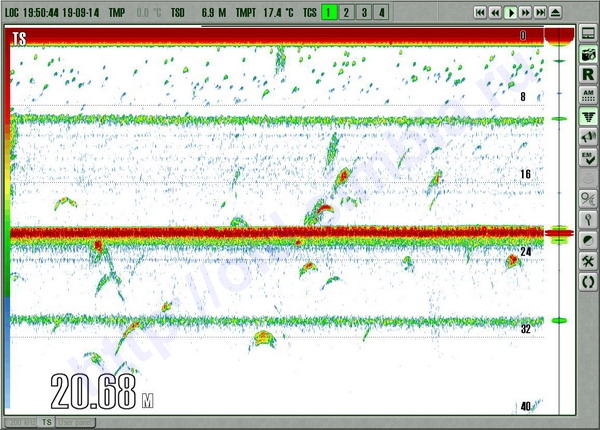Click the loudspeaker alarm icon
Image resolution: width=600 pixels, height=430 pixels.
tap(589, 137)
